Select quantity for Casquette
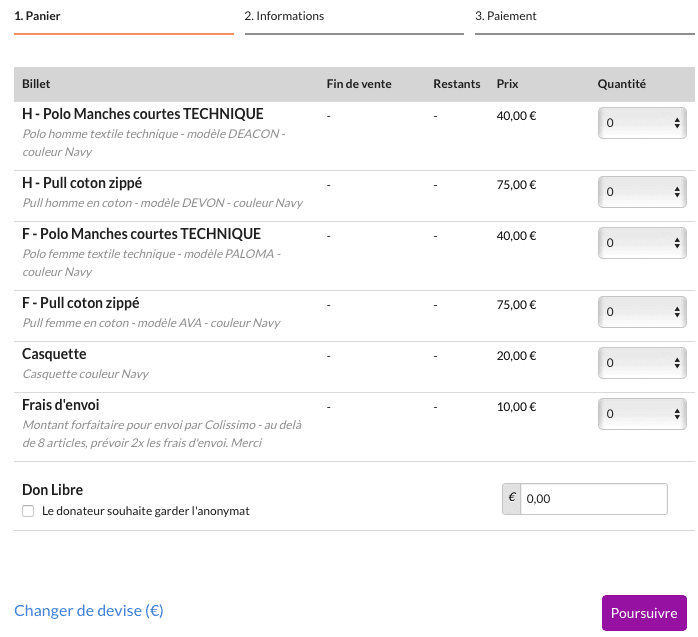This screenshot has height=637, width=698. click(x=642, y=362)
